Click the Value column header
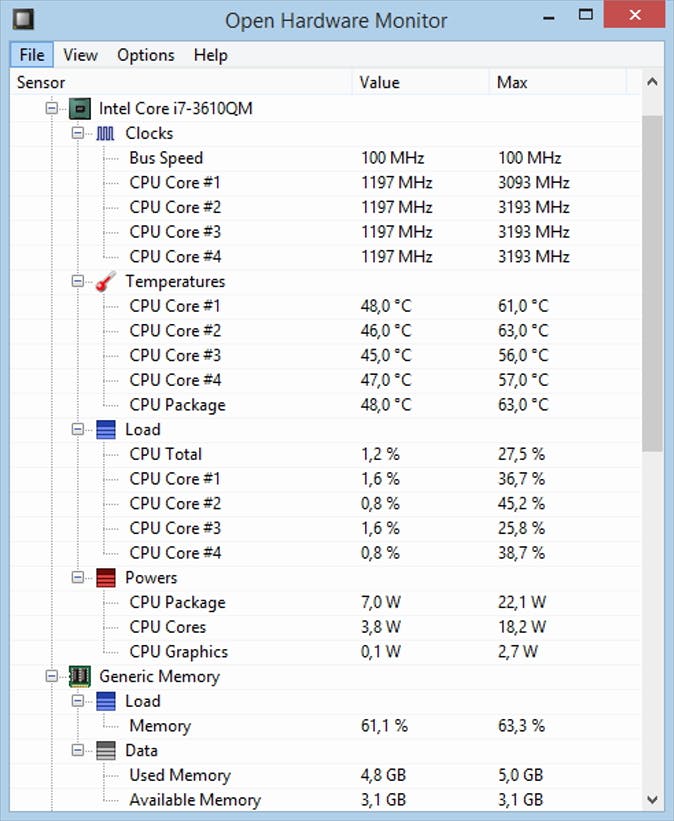This screenshot has width=674, height=821. 420,82
